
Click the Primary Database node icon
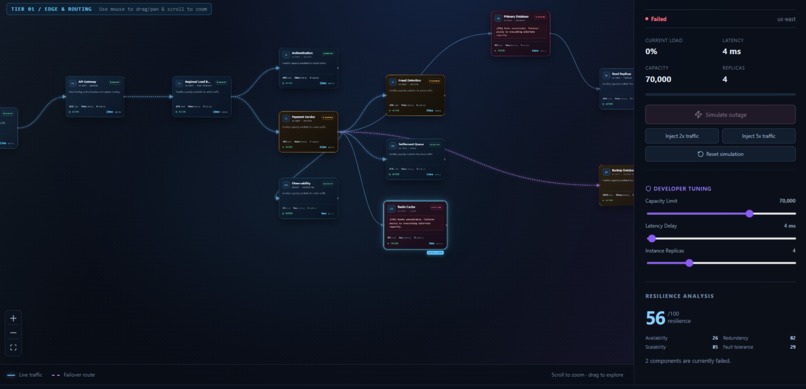498,18
